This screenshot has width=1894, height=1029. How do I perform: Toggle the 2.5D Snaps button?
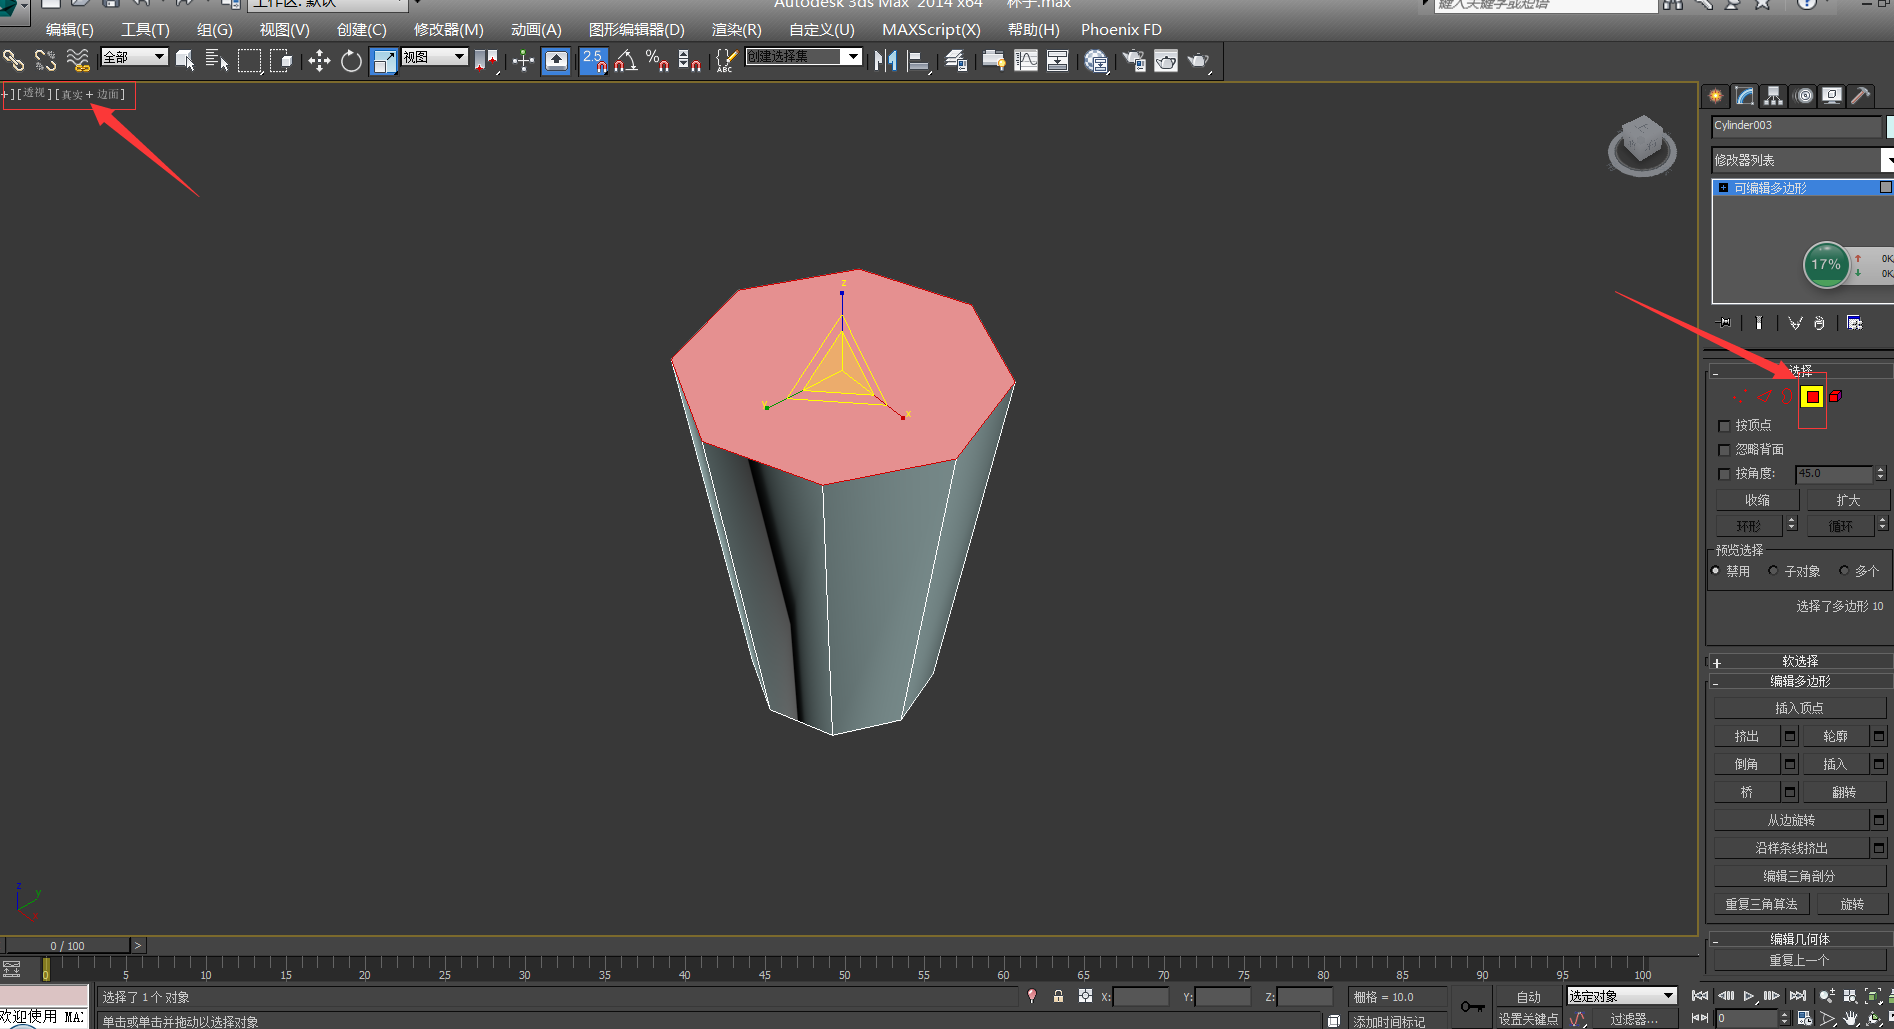(x=593, y=61)
